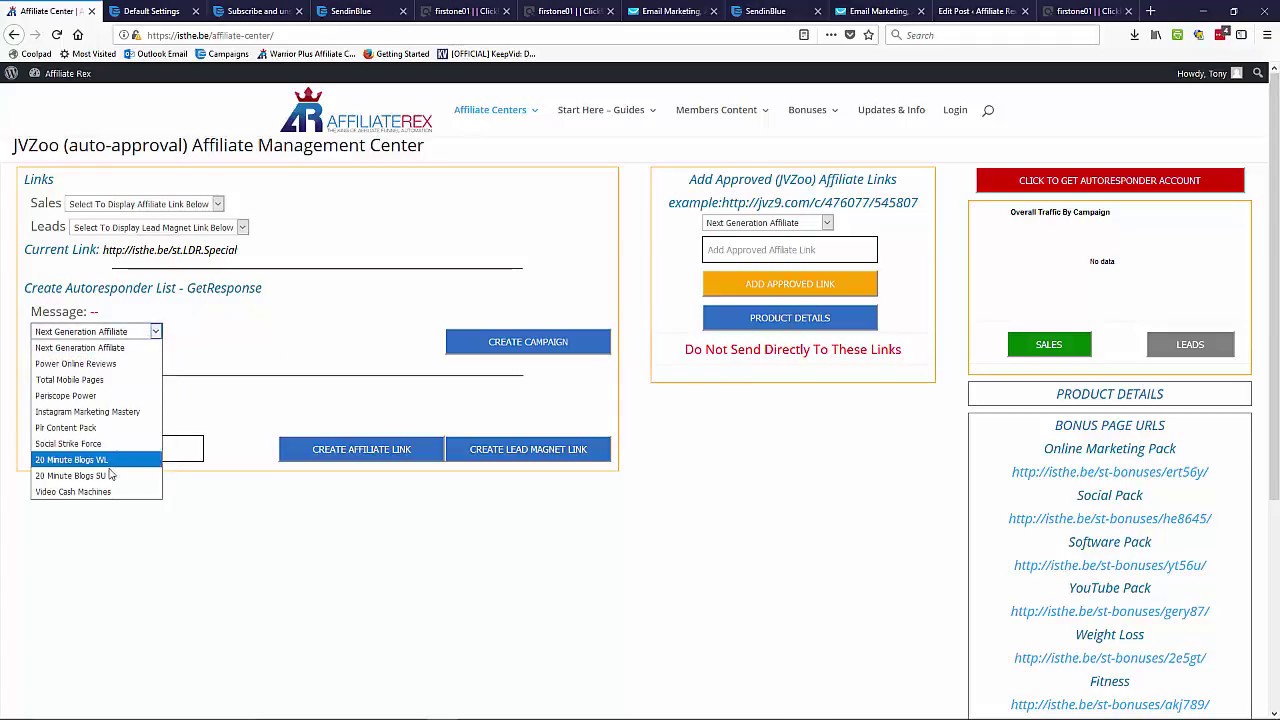Open Warrior Plus Affiliate bookmark
This screenshot has height=720, width=1280.
[x=306, y=54]
